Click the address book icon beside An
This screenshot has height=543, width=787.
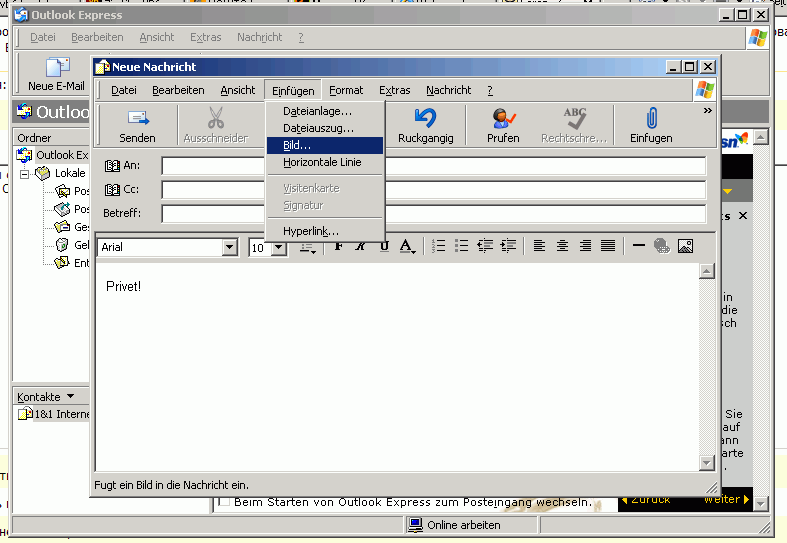(112, 166)
